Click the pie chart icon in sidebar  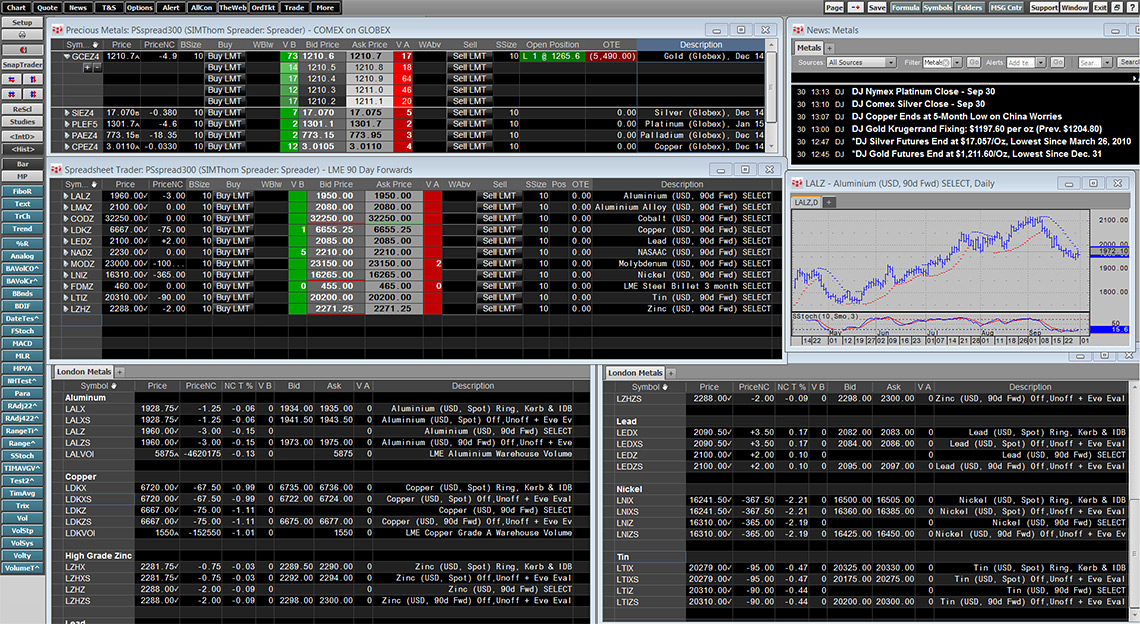tap(22, 49)
